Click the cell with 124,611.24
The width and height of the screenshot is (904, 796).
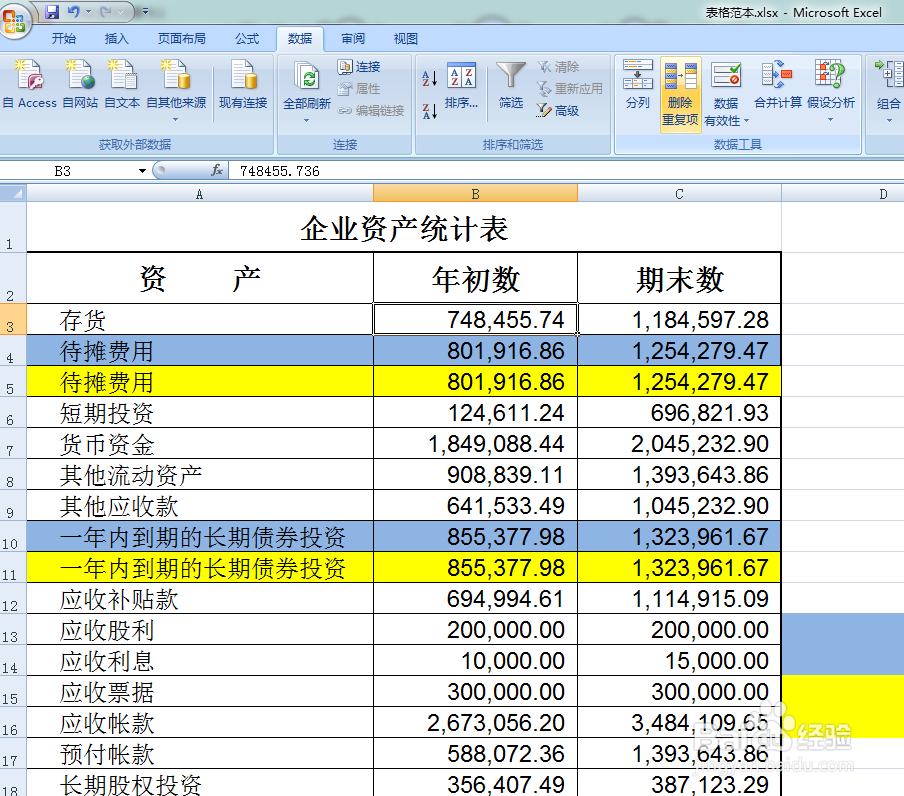476,413
